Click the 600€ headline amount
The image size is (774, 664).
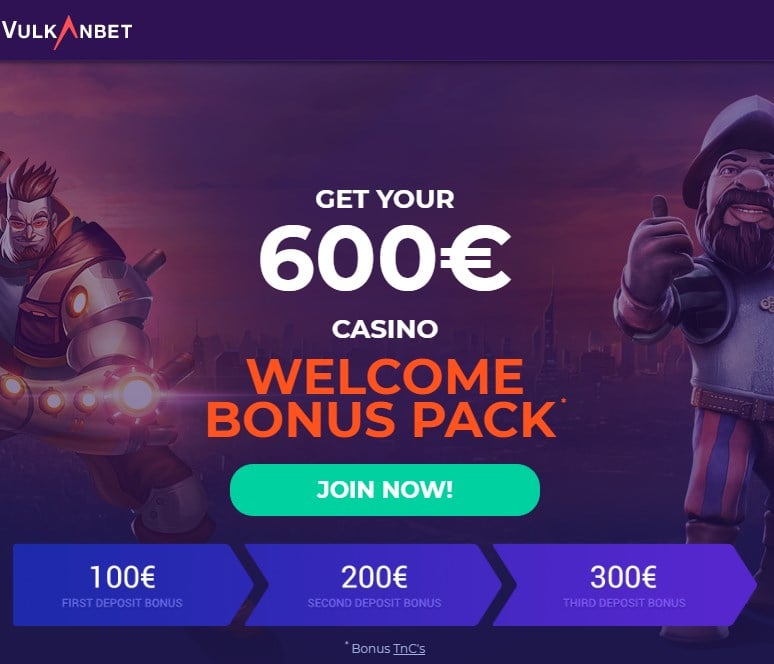(x=385, y=259)
